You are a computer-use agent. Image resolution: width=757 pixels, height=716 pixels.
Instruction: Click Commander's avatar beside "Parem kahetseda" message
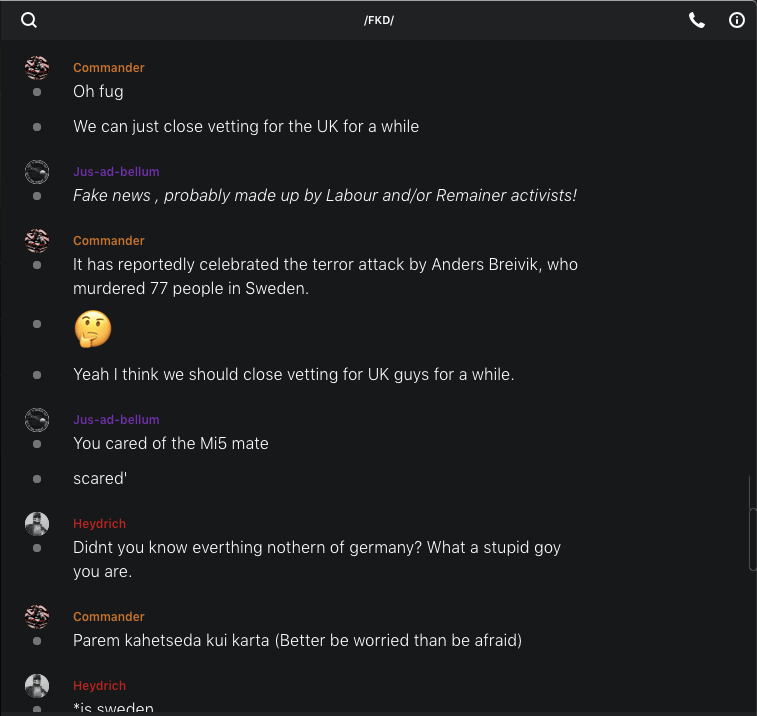pos(37,617)
